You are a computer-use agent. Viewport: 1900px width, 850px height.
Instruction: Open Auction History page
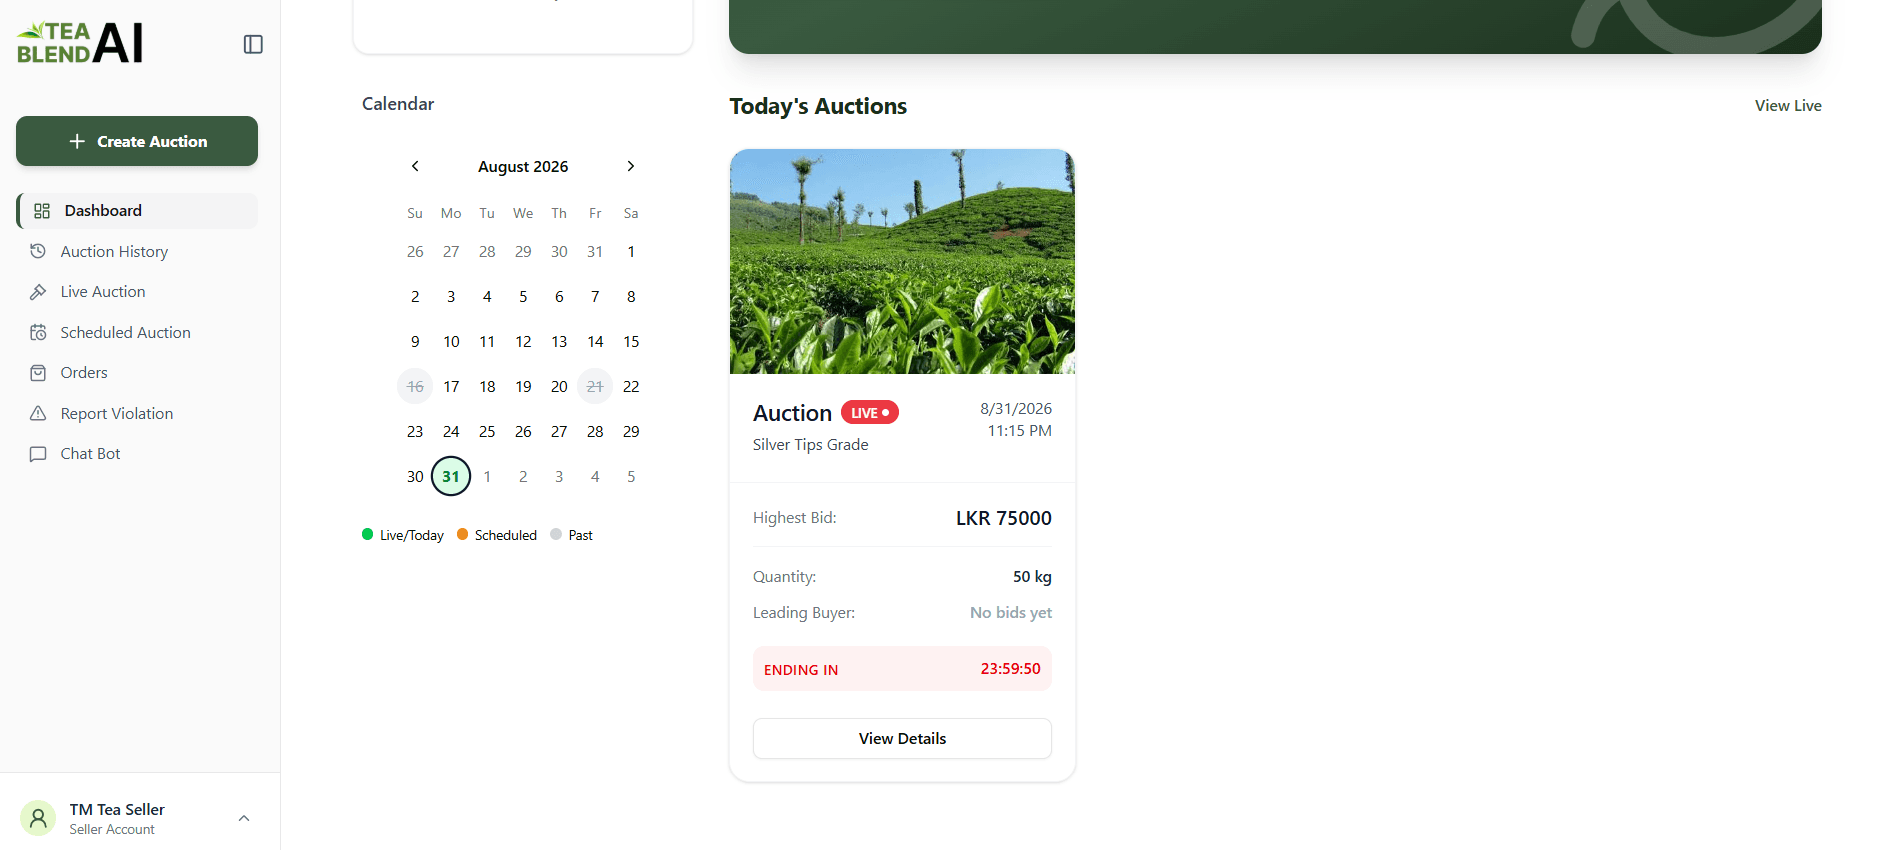point(137,251)
